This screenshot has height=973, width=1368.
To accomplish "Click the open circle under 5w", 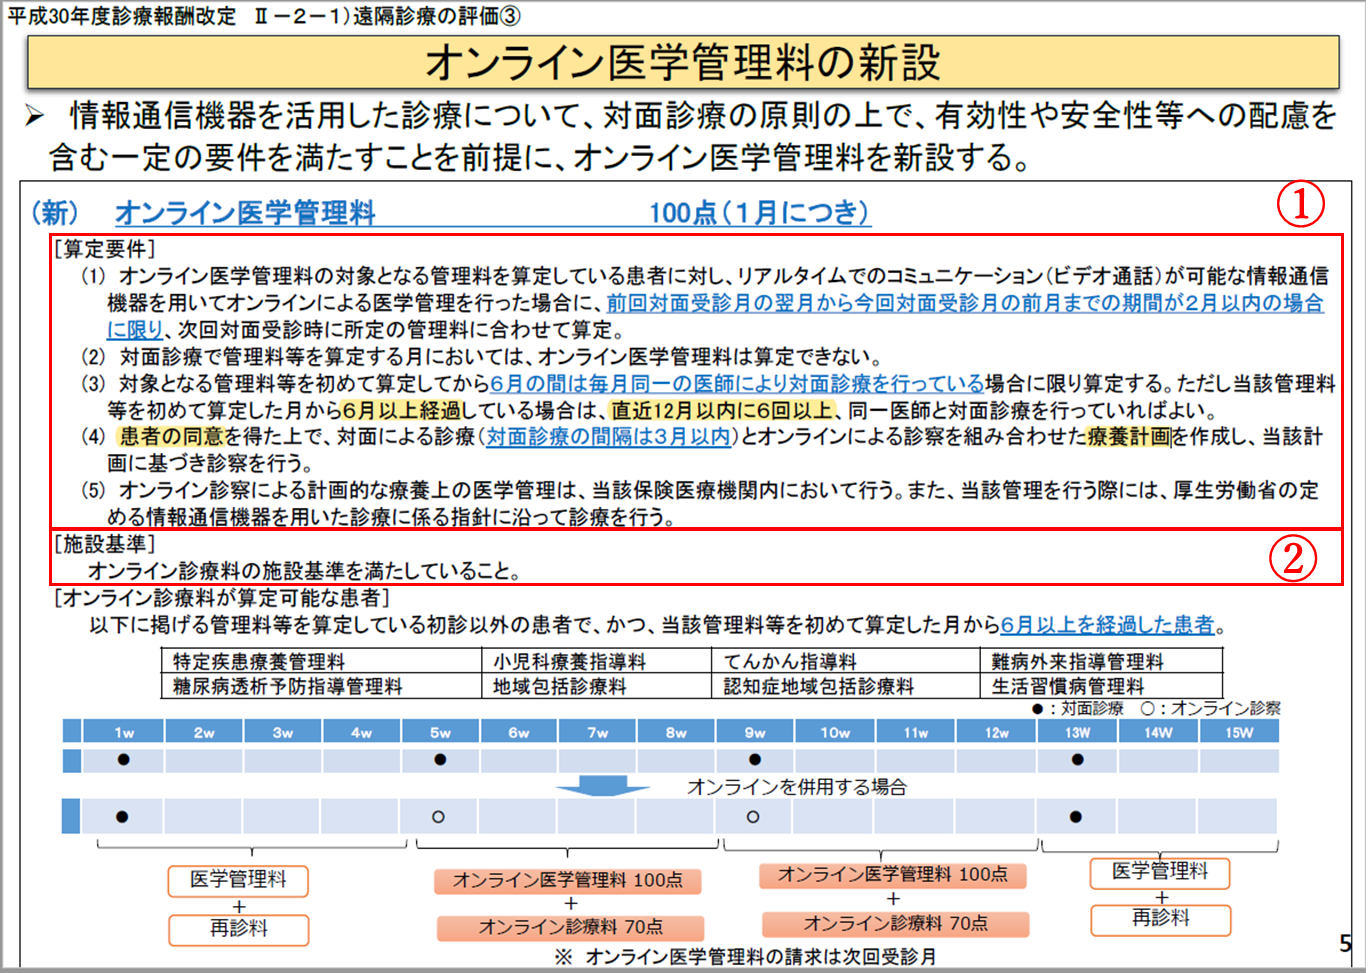I will pyautogui.click(x=438, y=817).
